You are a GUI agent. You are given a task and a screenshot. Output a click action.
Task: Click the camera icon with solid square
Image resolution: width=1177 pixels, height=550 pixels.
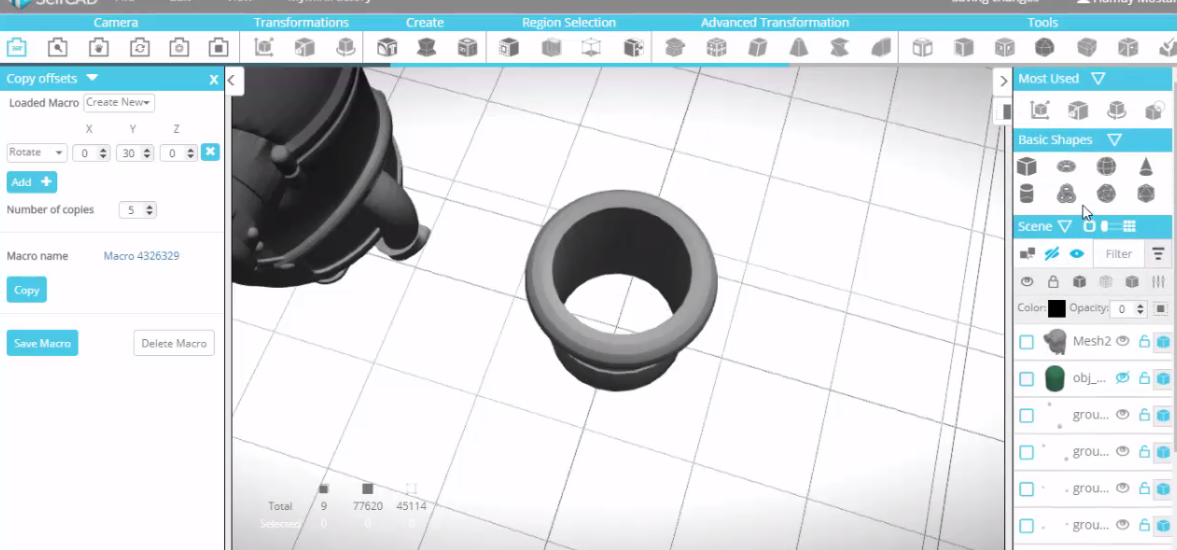pyautogui.click(x=218, y=48)
